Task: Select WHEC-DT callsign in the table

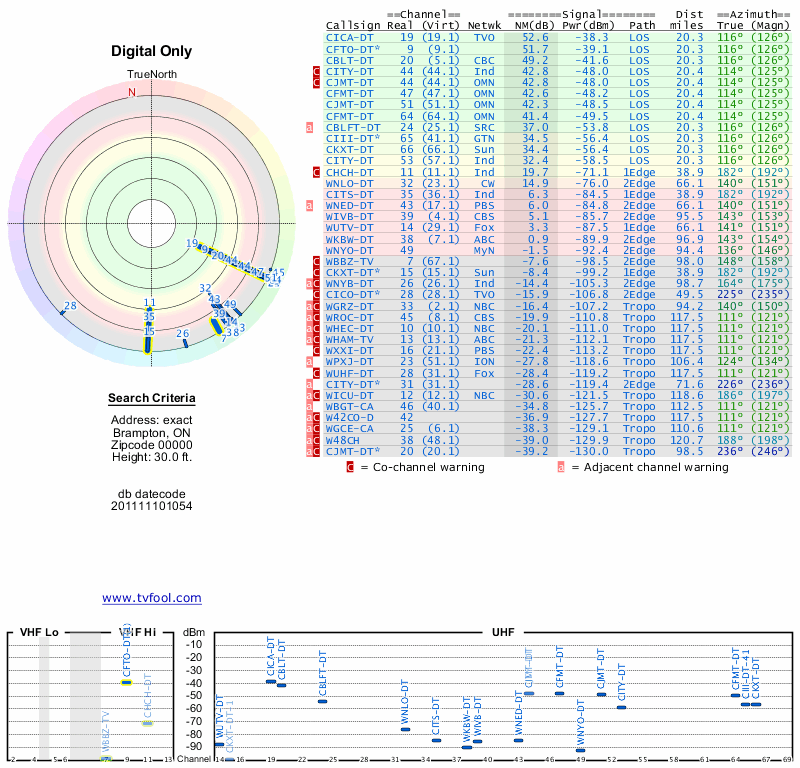Action: (x=349, y=329)
